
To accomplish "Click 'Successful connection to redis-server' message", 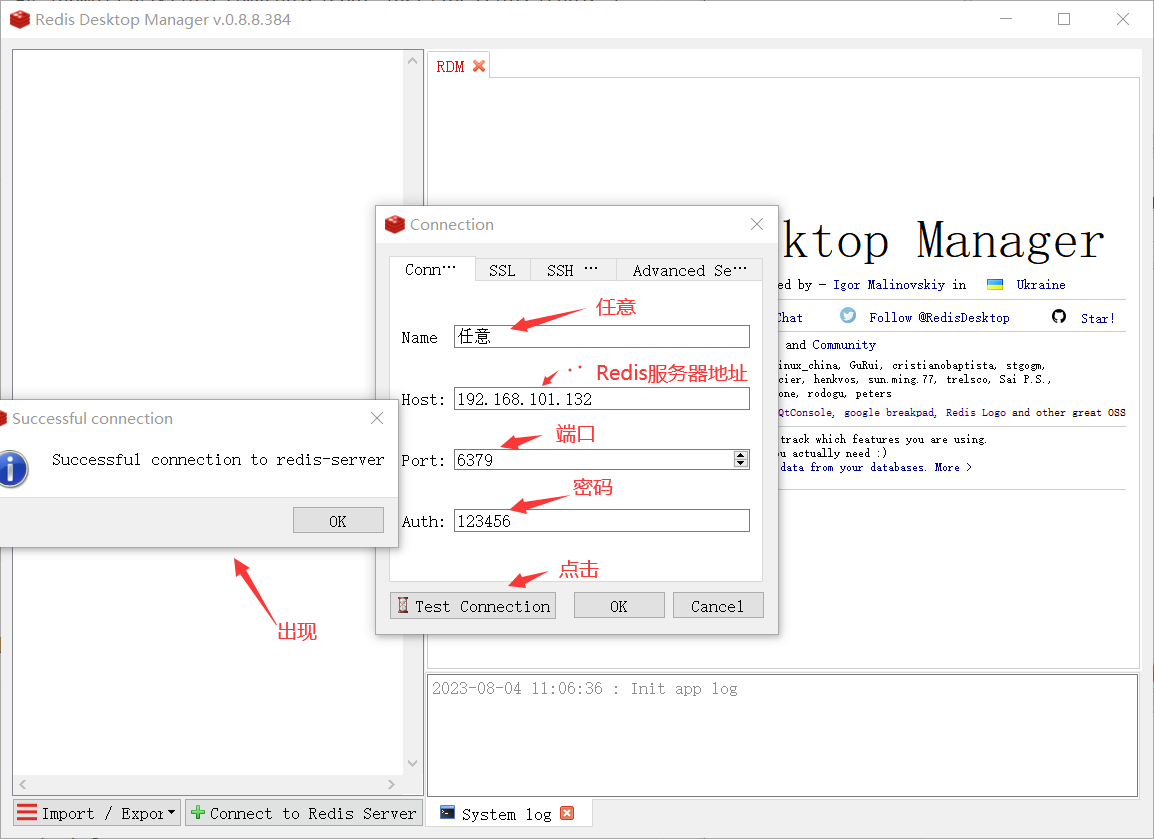I will [218, 460].
